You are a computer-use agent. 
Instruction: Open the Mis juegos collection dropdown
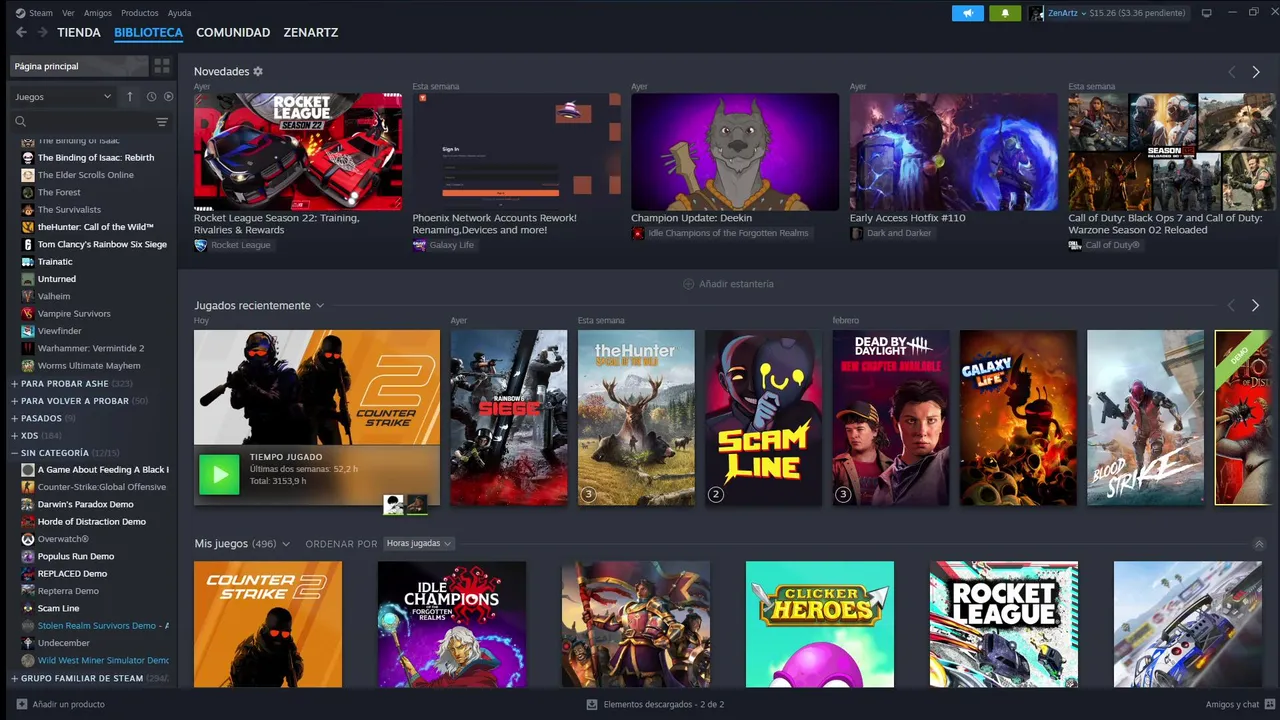[x=286, y=544]
